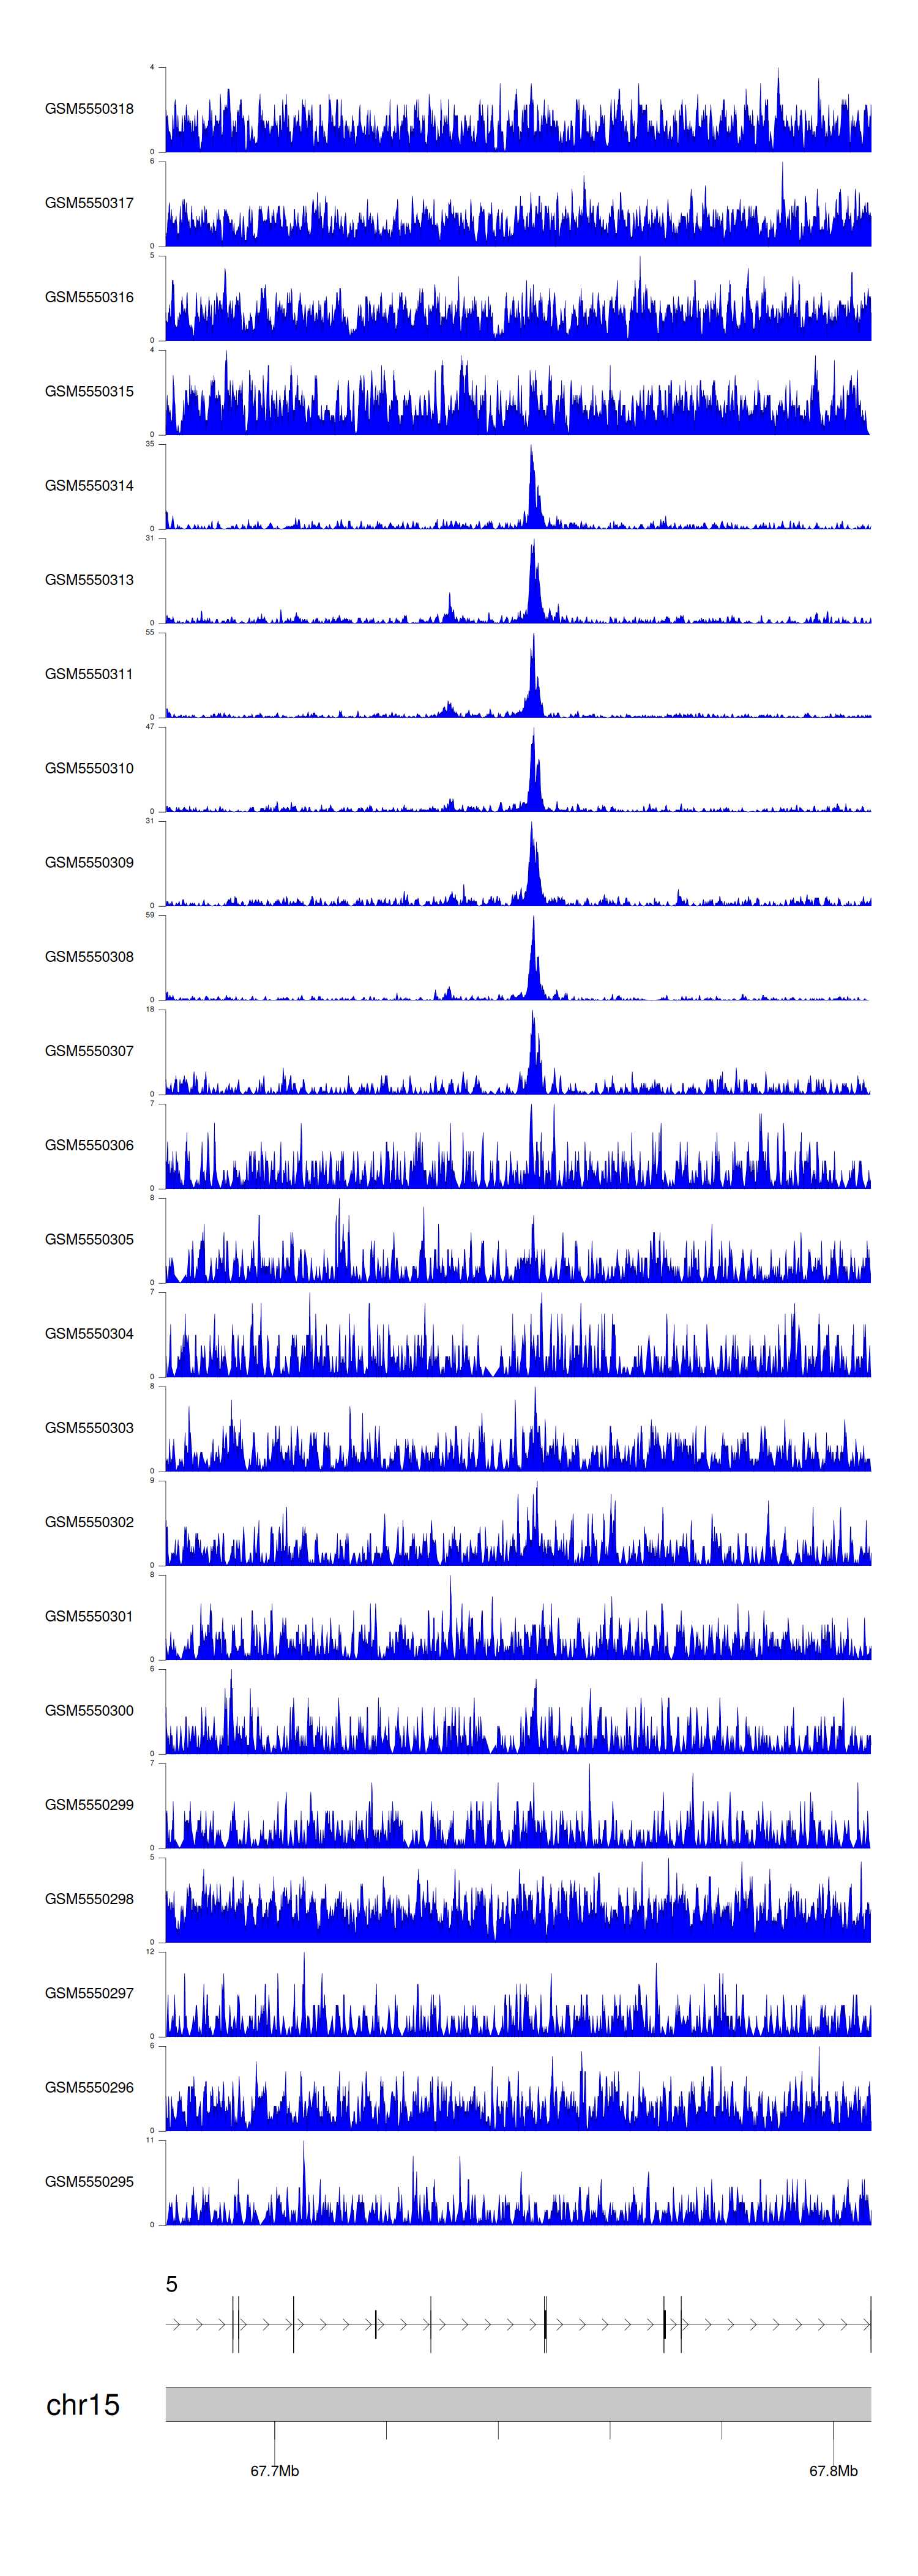Select the GSM5550311 sample label
Image resolution: width=918 pixels, height=2576 pixels.
pos(89,674)
